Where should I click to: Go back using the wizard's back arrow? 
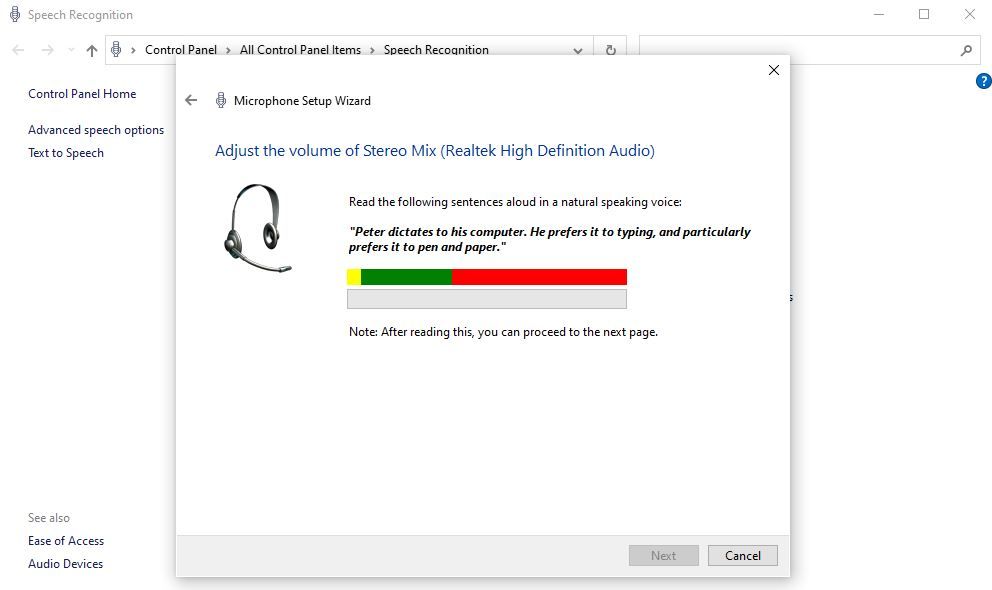tap(190, 100)
